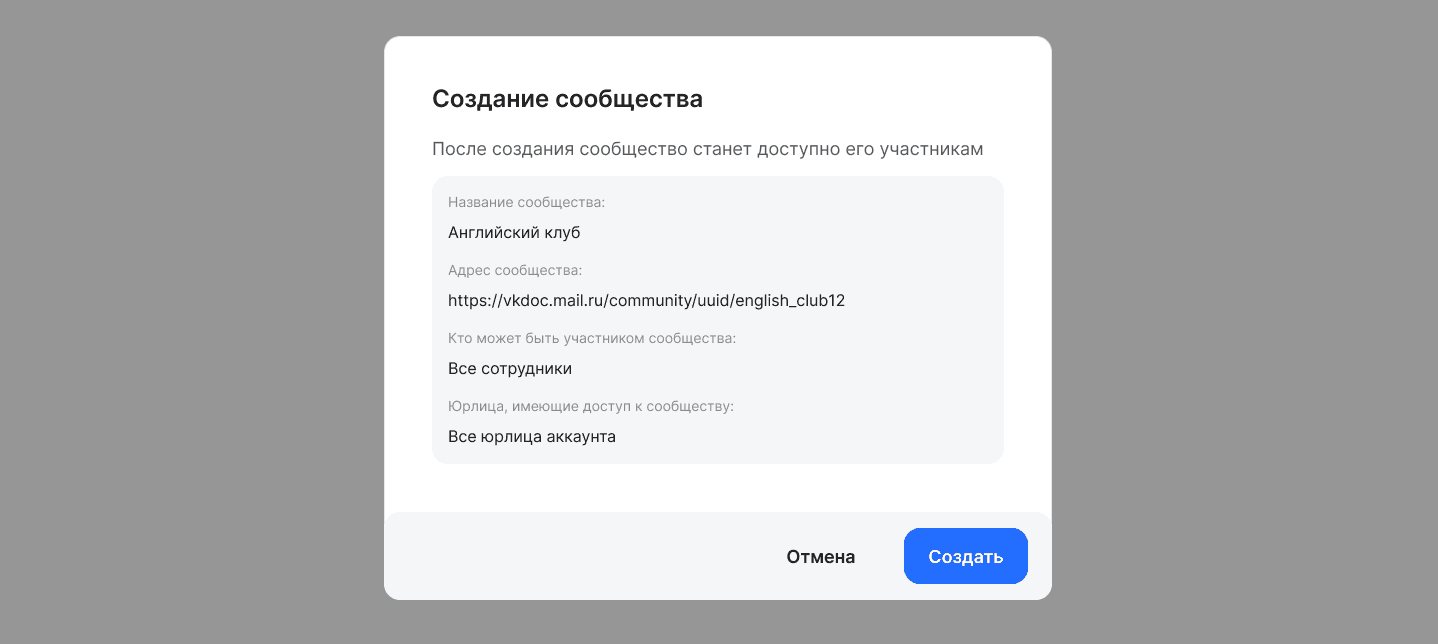Open the community URL english_club12

646,300
